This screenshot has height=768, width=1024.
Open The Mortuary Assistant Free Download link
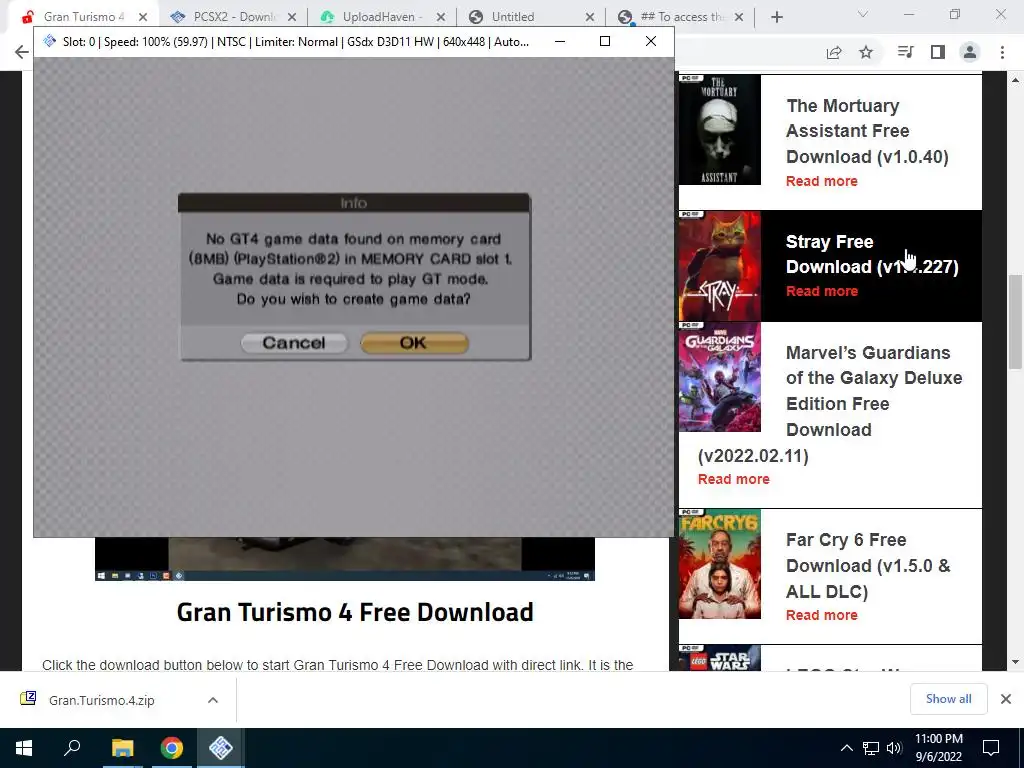click(x=867, y=131)
